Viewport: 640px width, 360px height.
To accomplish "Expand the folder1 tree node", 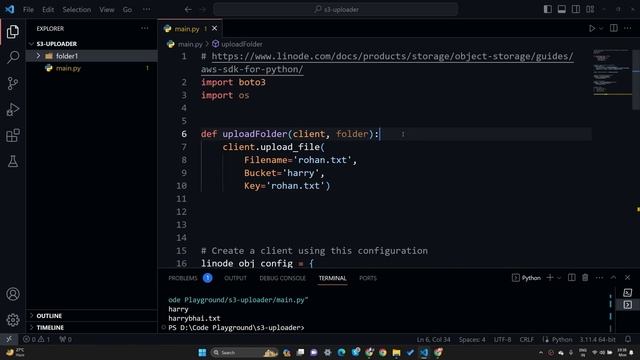I will (x=38, y=56).
